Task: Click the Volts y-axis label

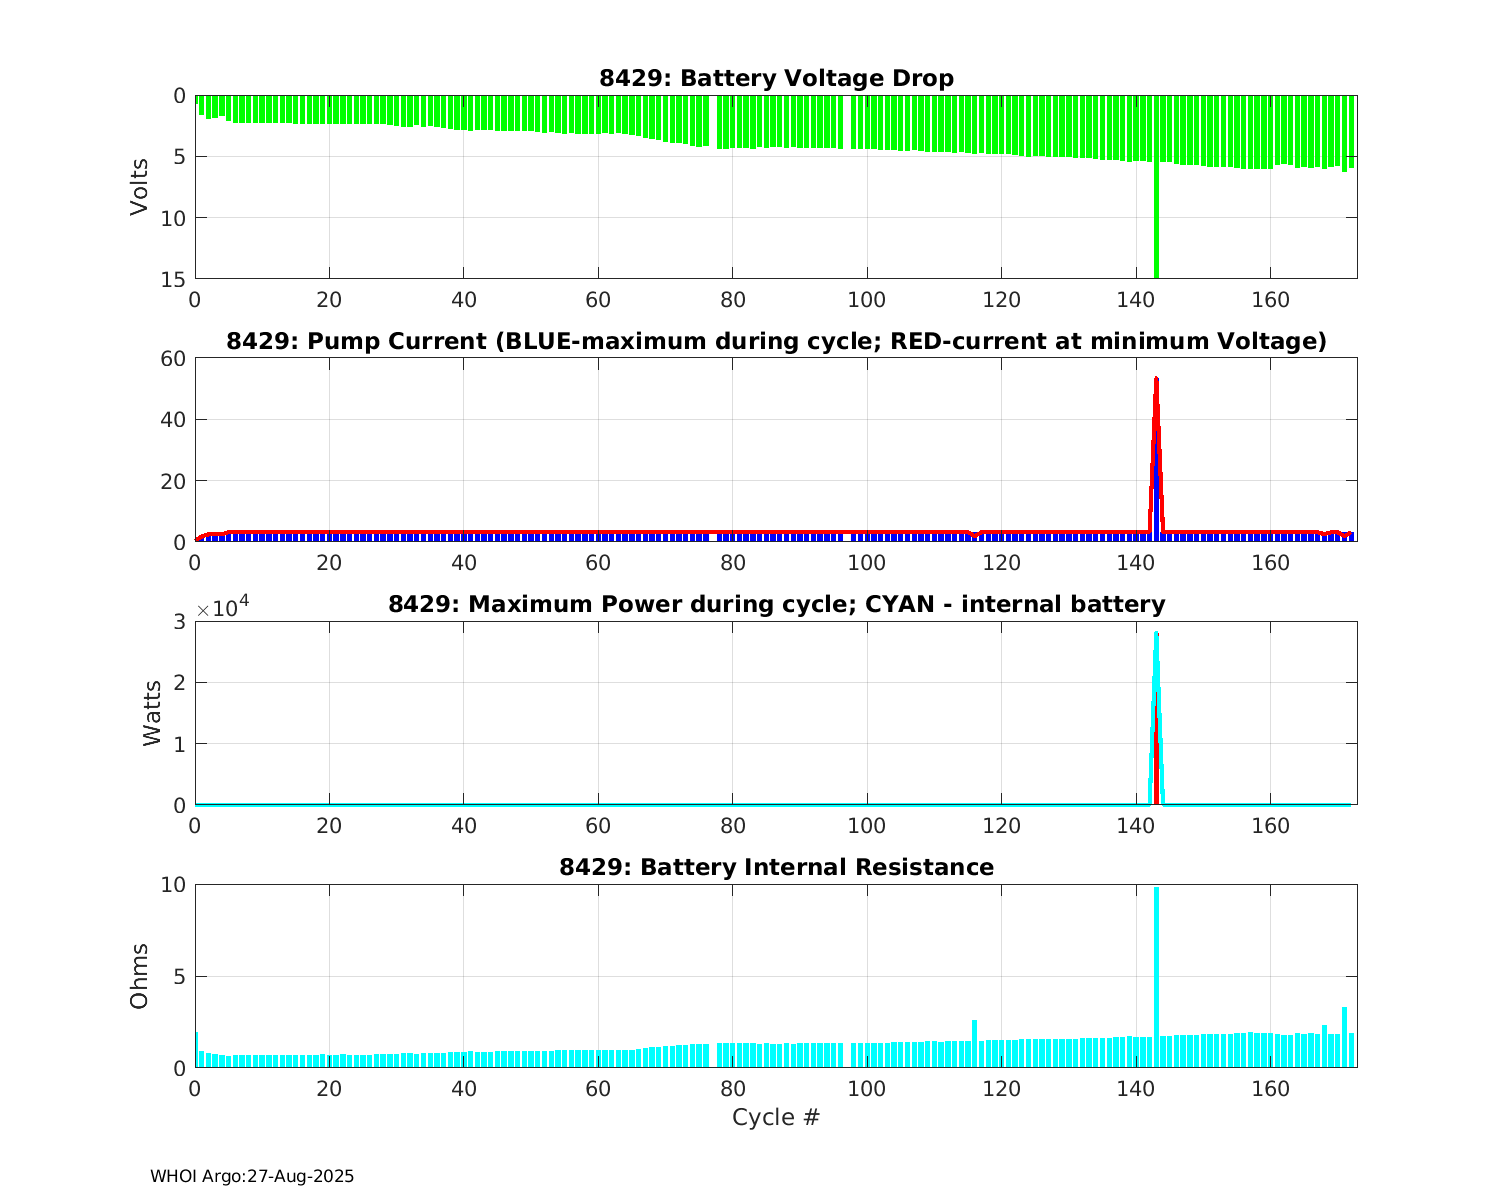Action: 139,187
